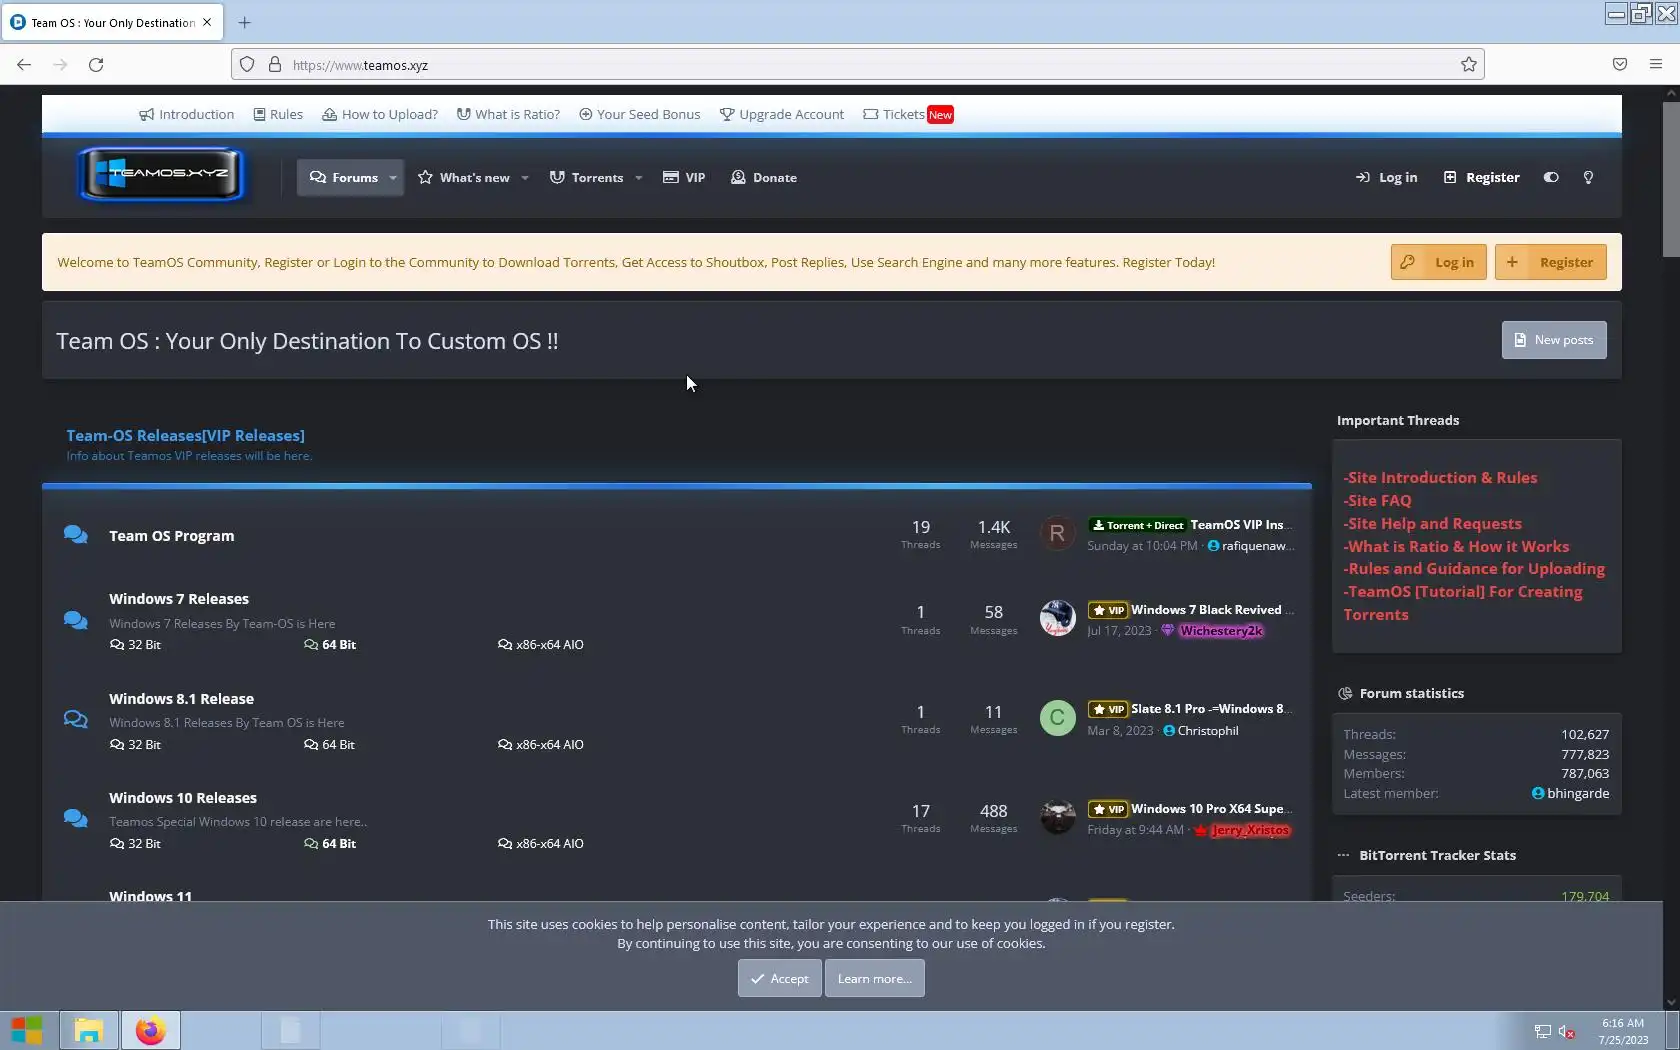Open the Upgrade Account link
Screen dimensions: 1680x1050
pyautogui.click(x=782, y=114)
